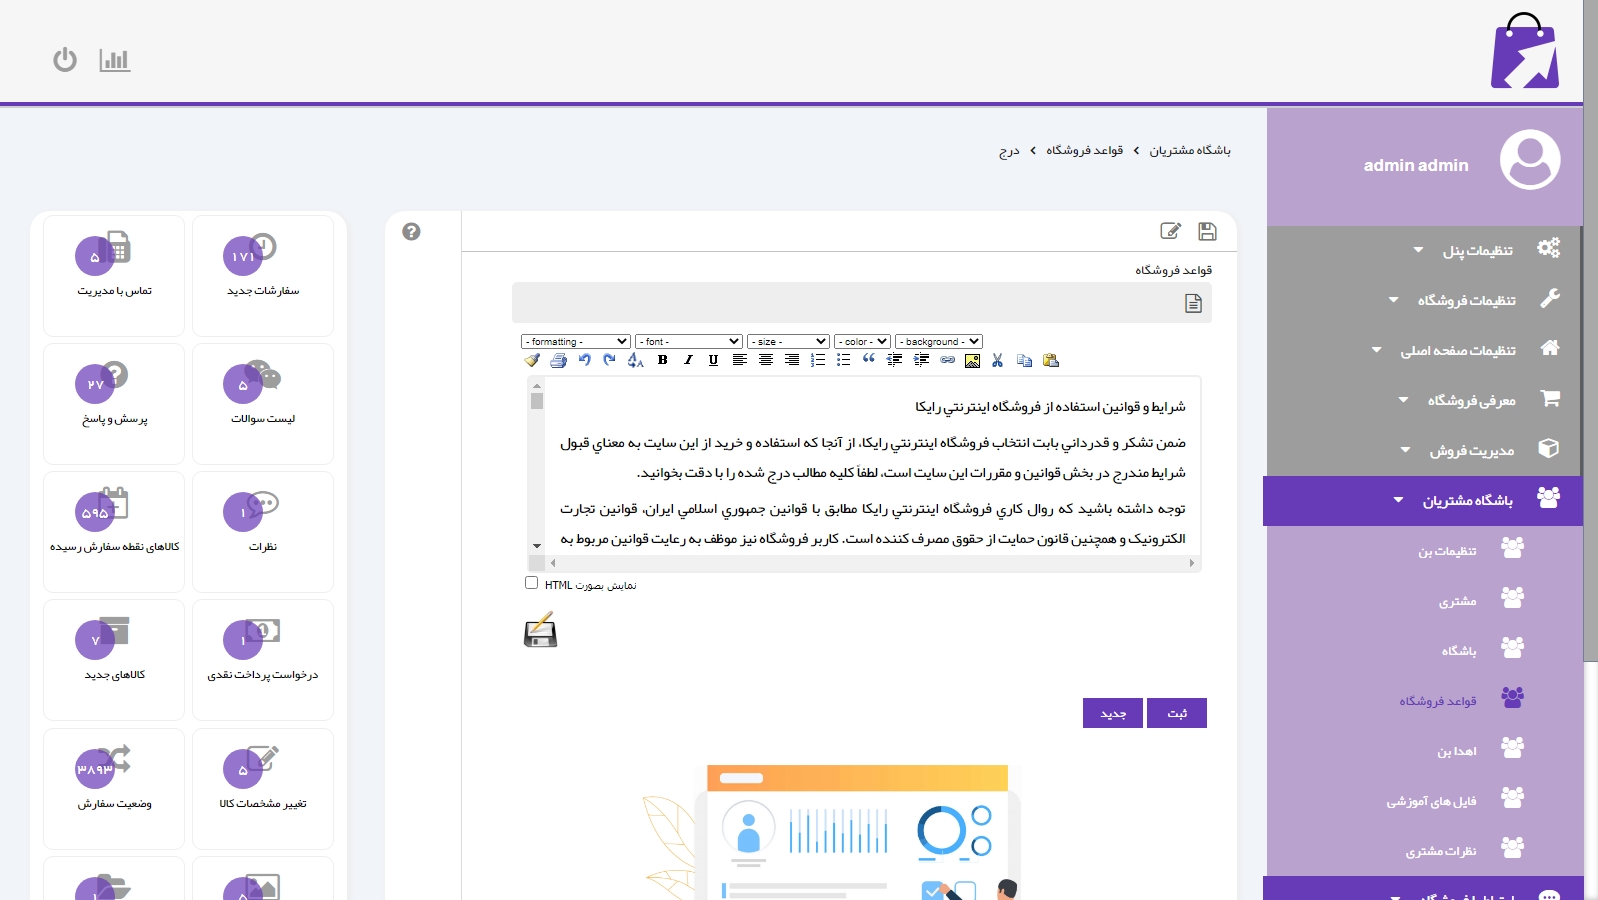Image resolution: width=1598 pixels, height=900 pixels.
Task: Click the large save disk icon below editor
Action: tap(540, 631)
